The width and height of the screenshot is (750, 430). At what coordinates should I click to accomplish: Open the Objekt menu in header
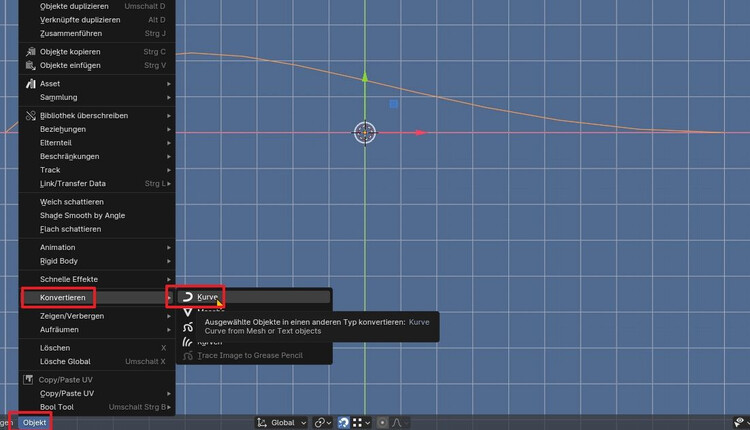34,423
